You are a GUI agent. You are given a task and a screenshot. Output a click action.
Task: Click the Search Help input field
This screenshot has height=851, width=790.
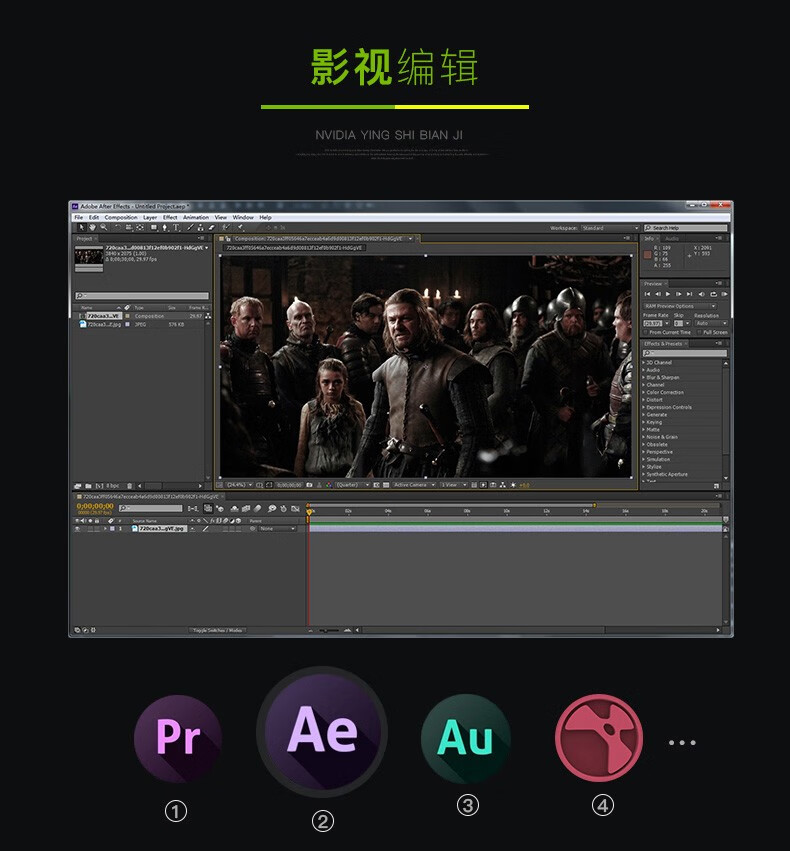(686, 228)
